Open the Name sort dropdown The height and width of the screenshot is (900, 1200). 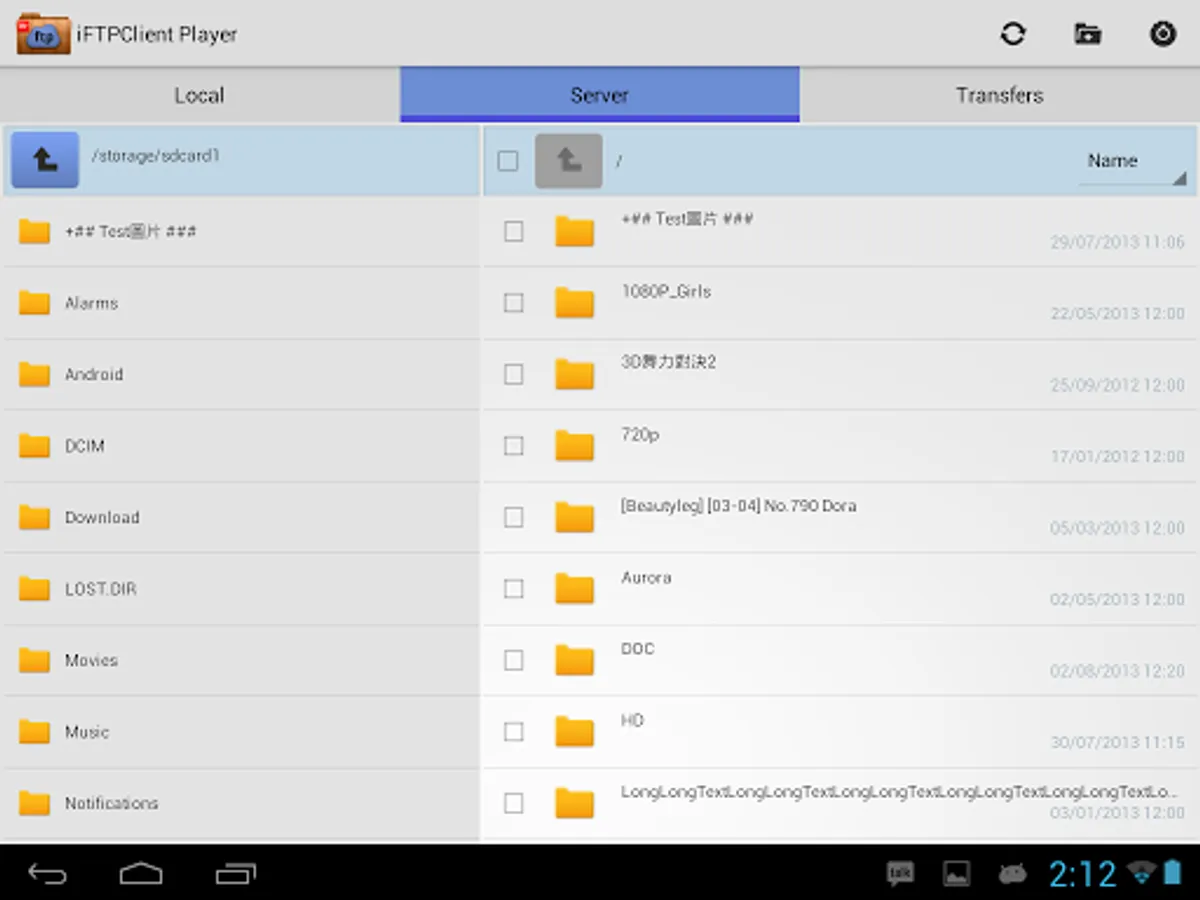1133,163
